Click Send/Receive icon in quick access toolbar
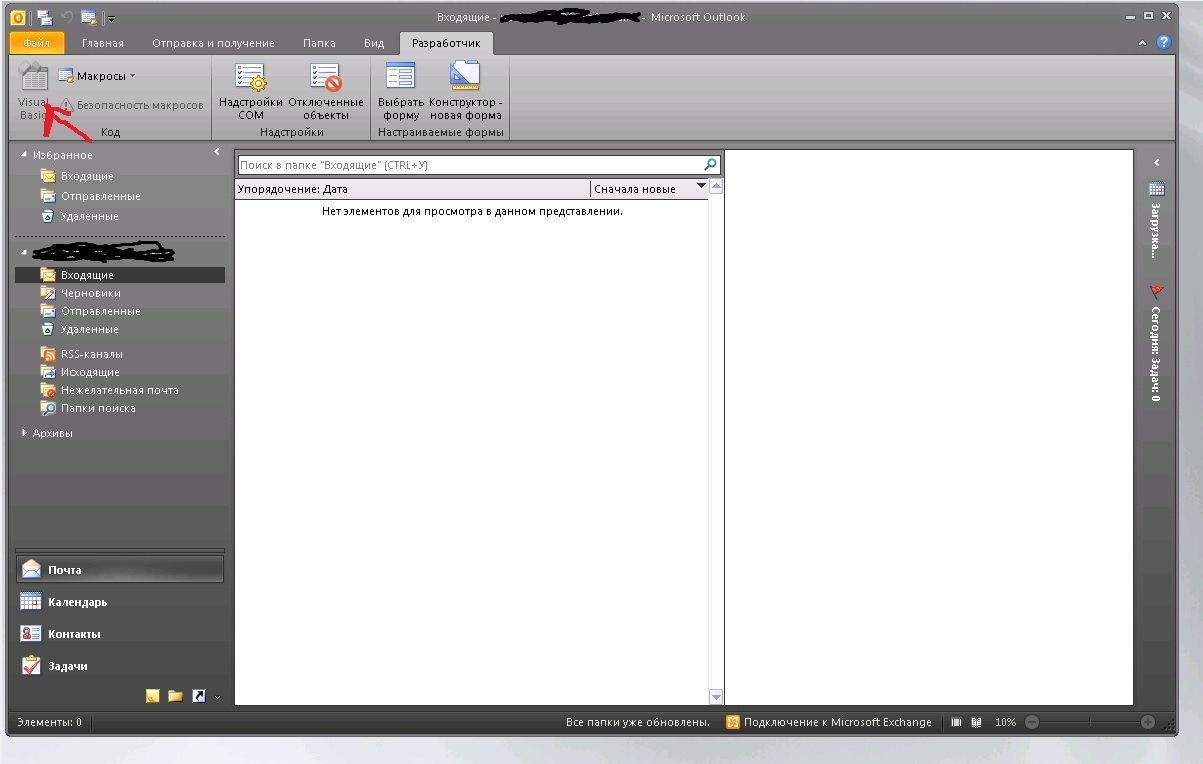The width and height of the screenshot is (1203, 764). [45, 17]
